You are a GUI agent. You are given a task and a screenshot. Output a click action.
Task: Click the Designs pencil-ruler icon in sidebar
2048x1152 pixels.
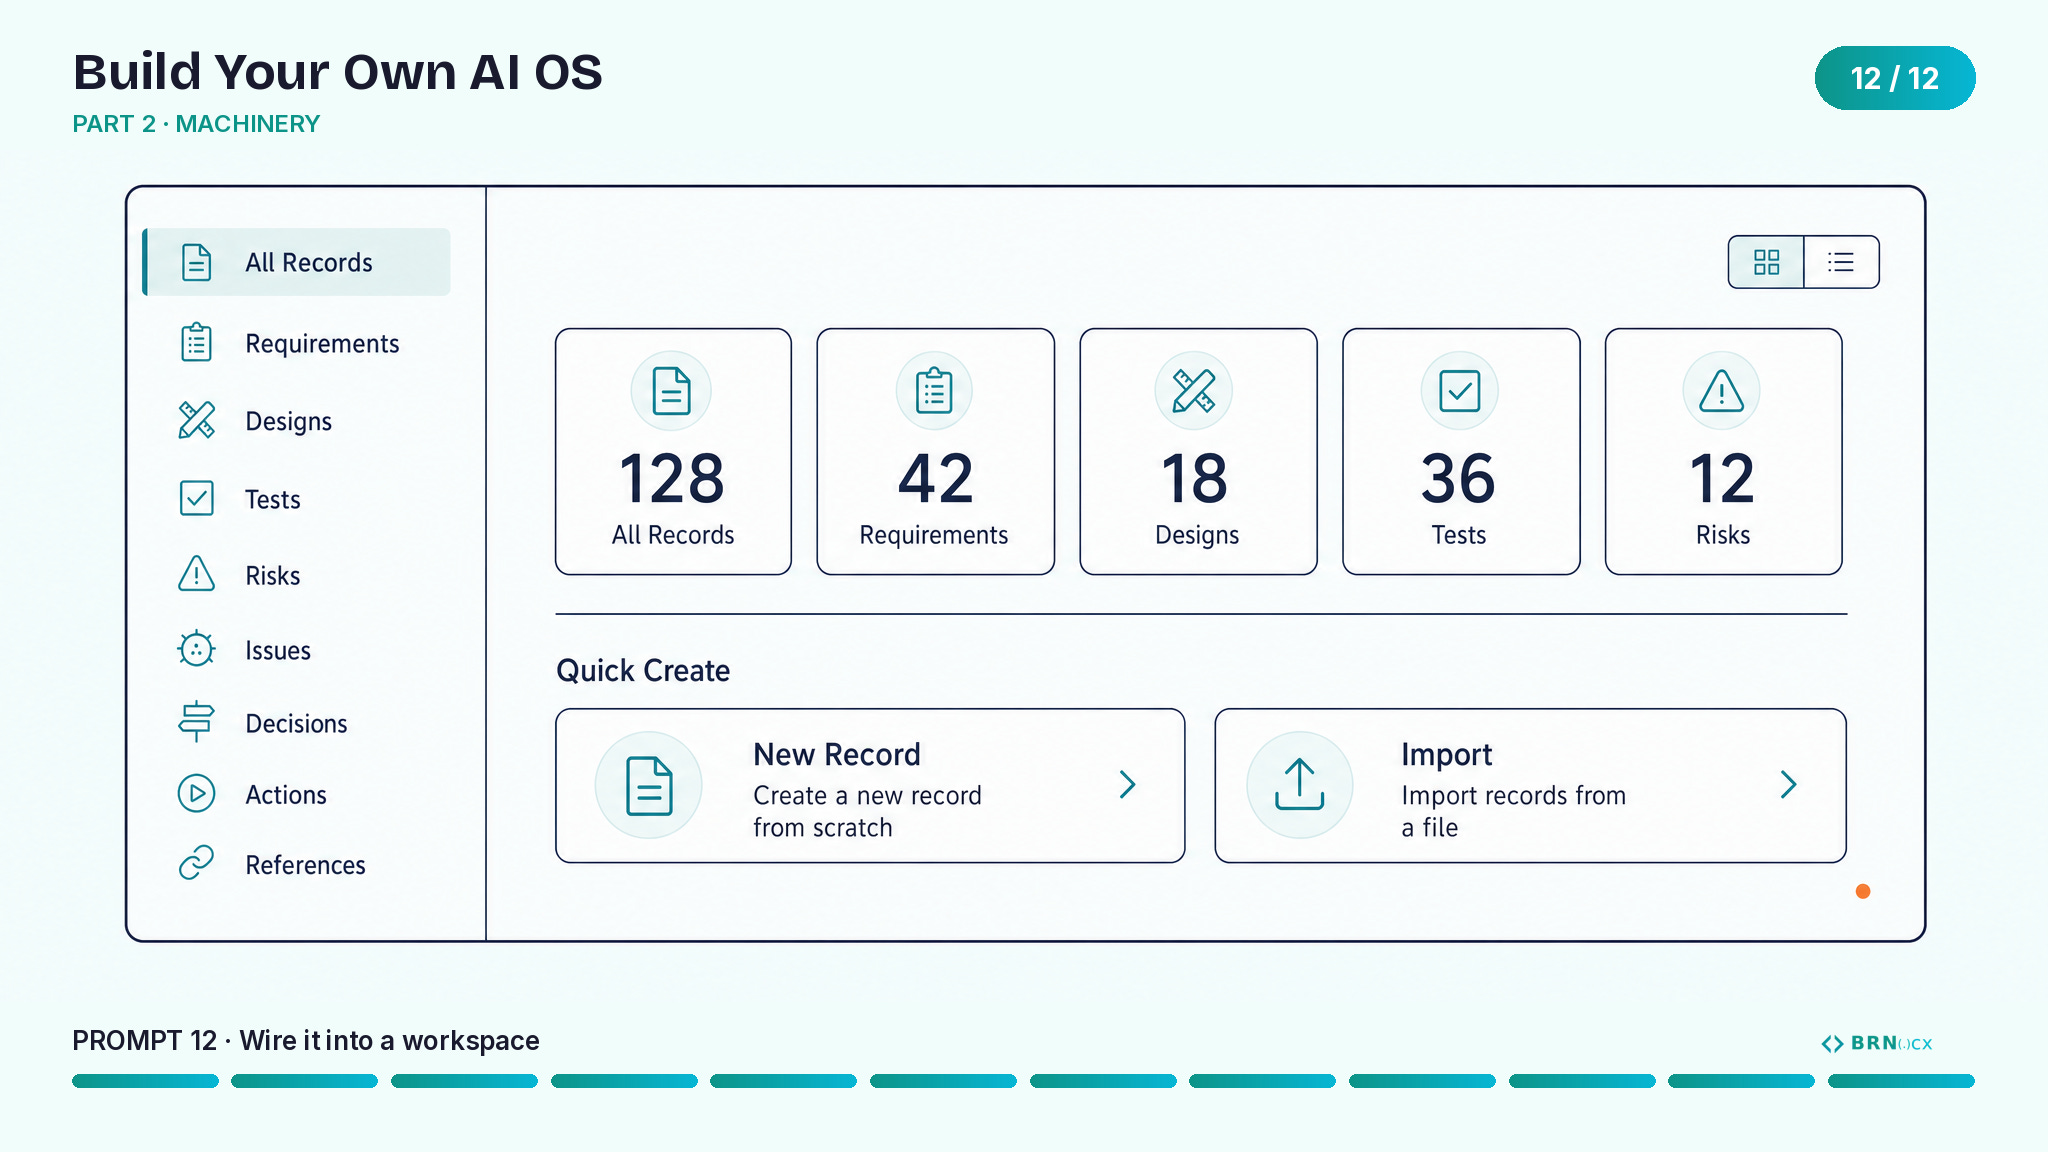click(x=196, y=420)
